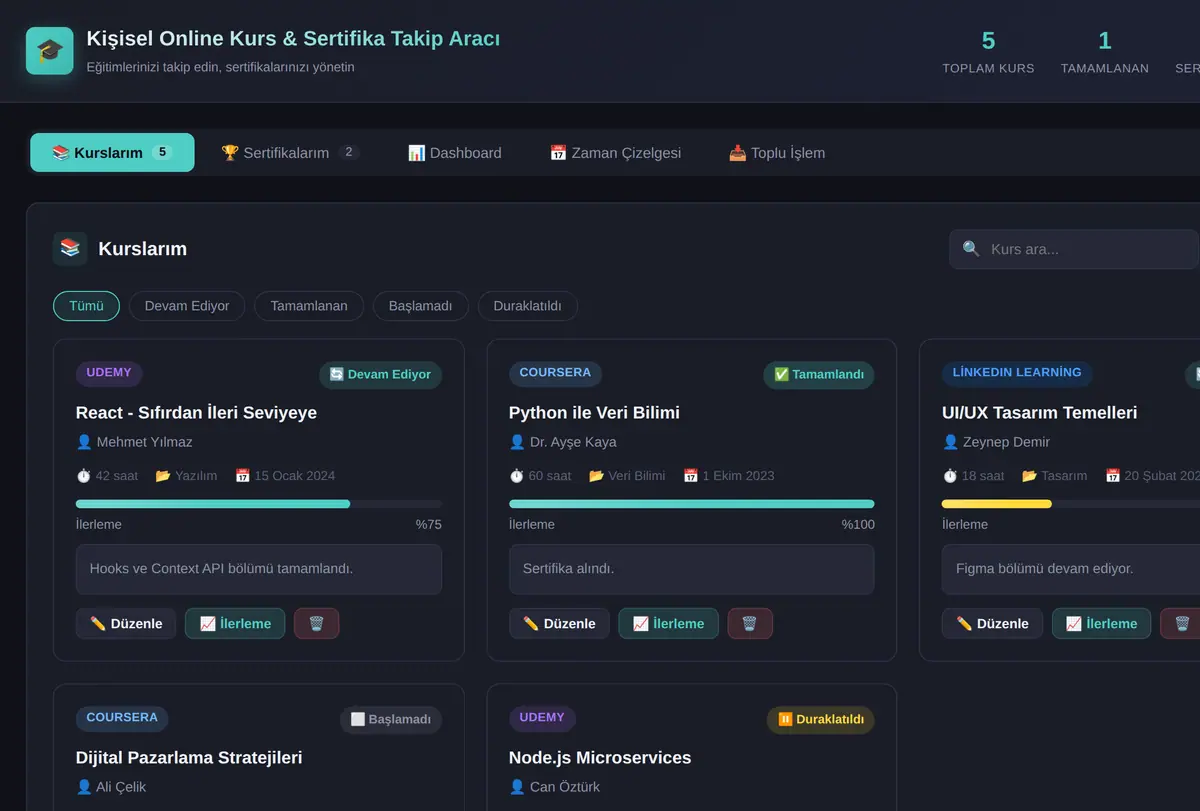Switch to the Sertifikalarım tab
The image size is (1200, 811).
[290, 153]
